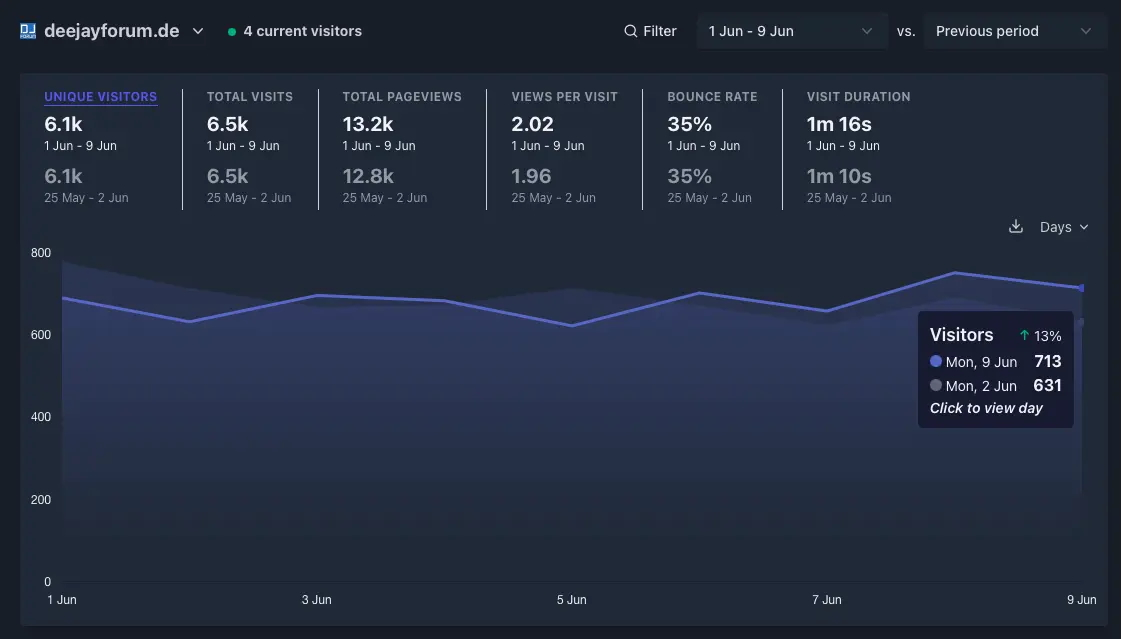The image size is (1121, 639).
Task: Click the Click to view day tooltip text
Action: point(986,408)
